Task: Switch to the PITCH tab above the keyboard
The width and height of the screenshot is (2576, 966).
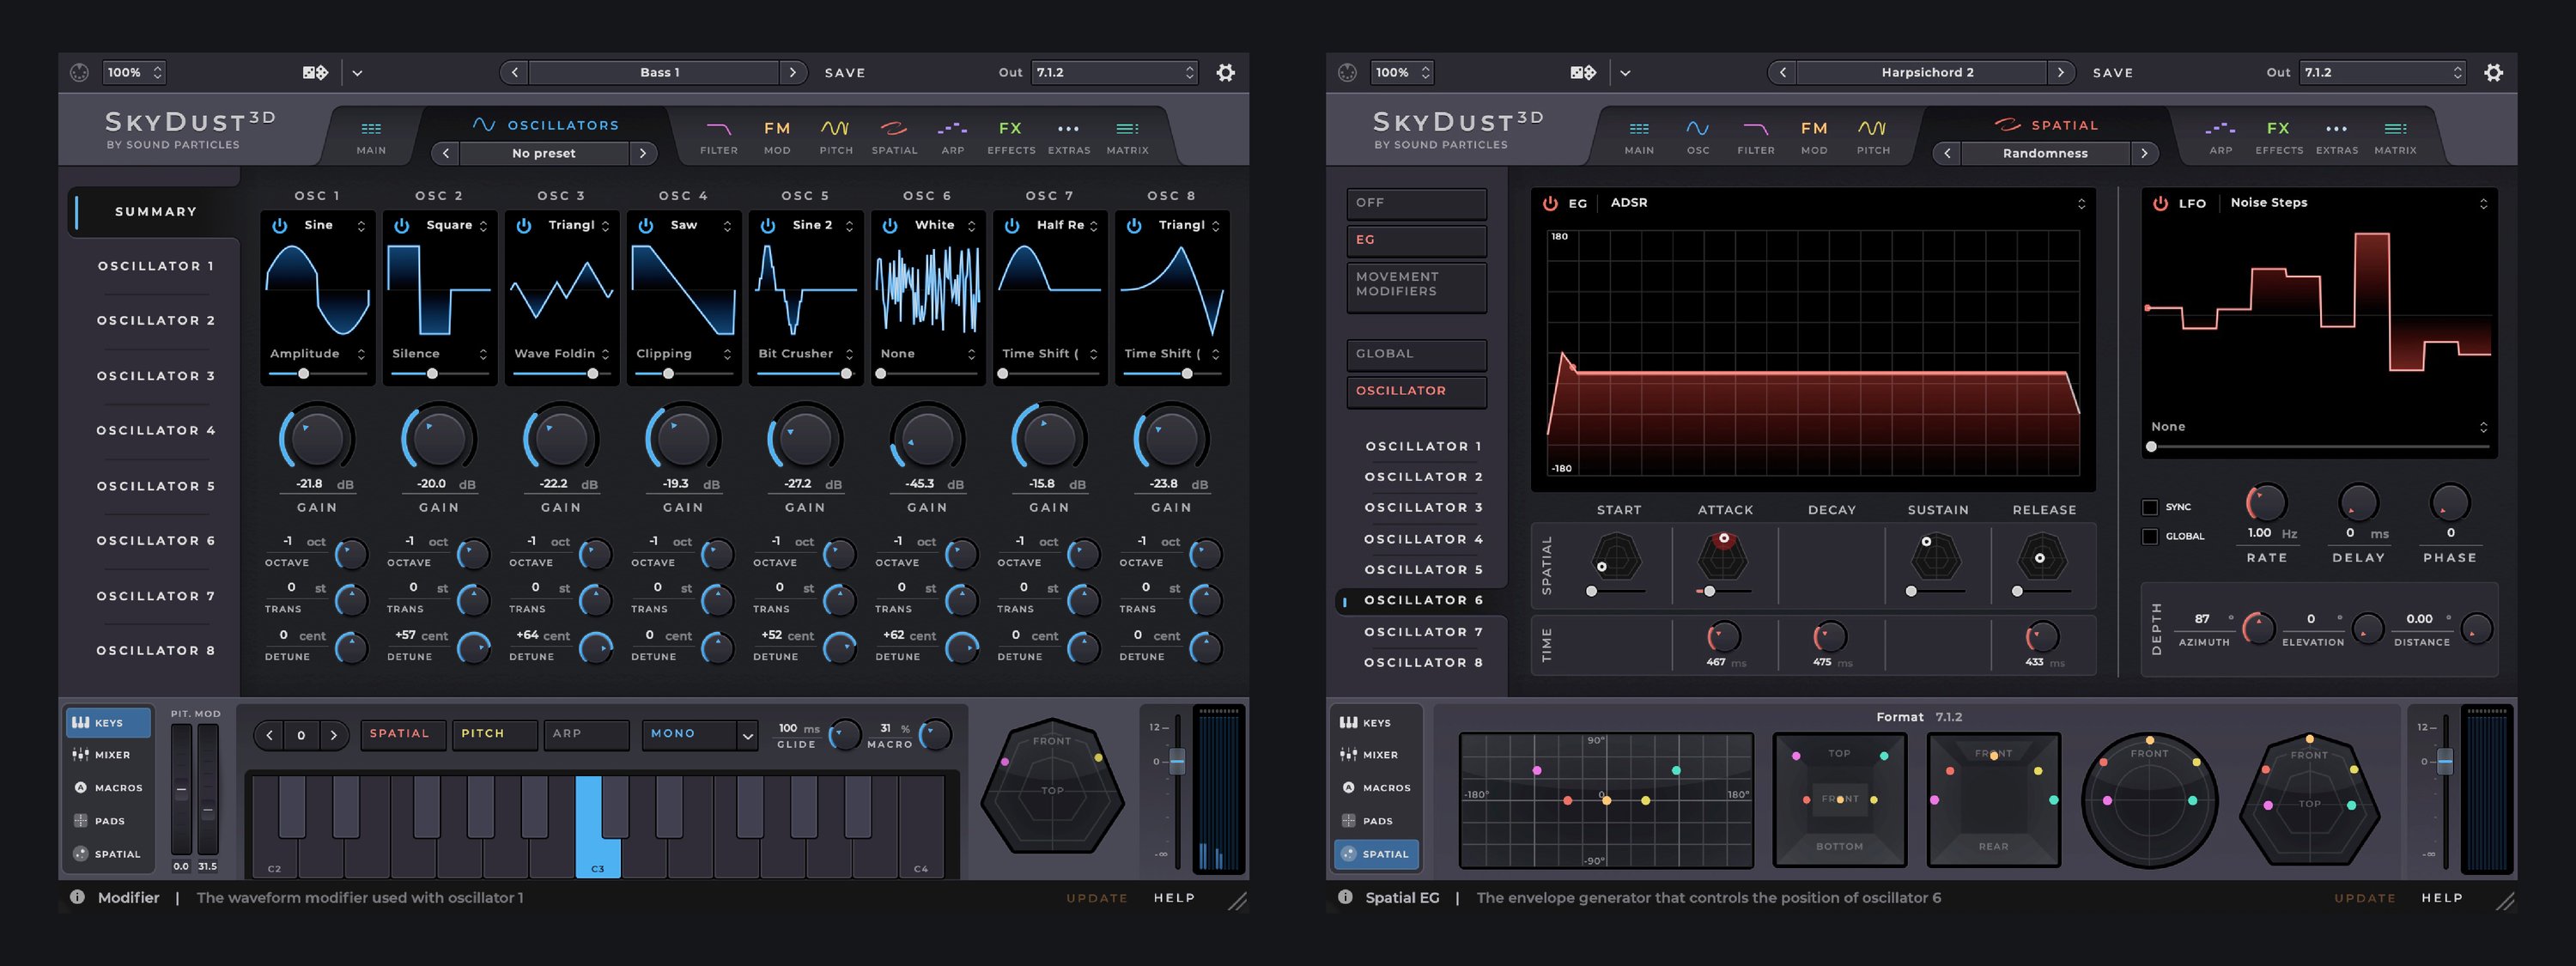Action: [x=494, y=734]
